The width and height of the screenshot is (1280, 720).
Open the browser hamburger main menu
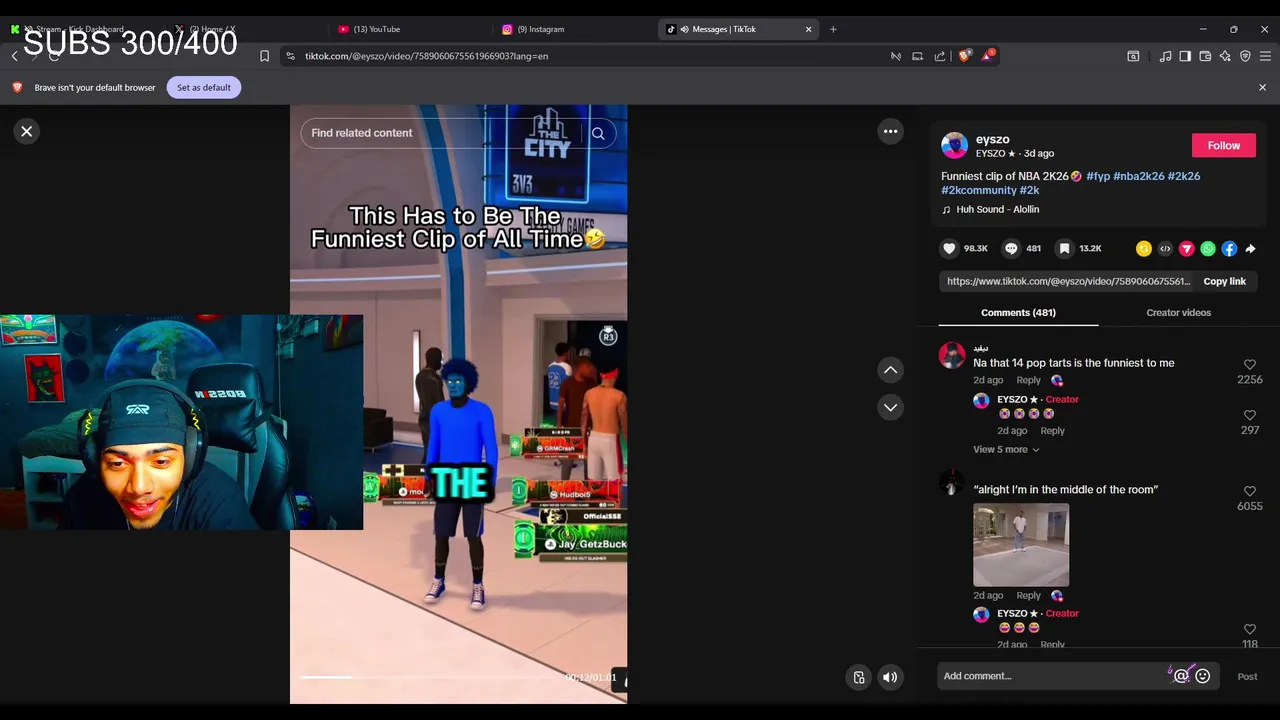click(x=1265, y=56)
